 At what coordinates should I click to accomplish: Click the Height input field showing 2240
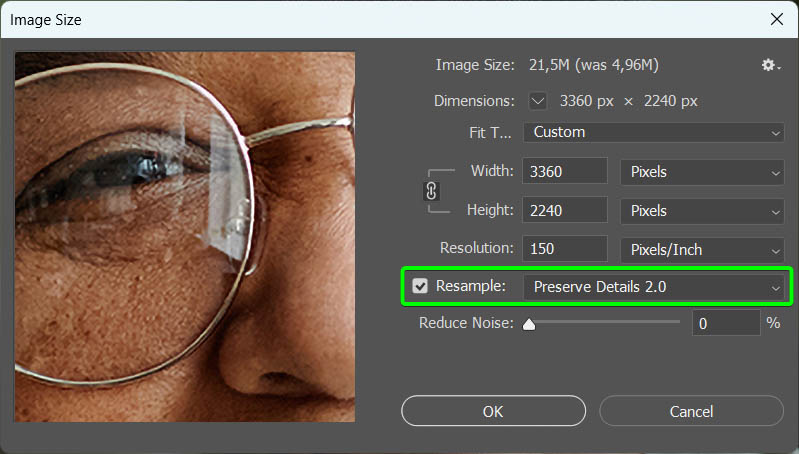pyautogui.click(x=565, y=210)
